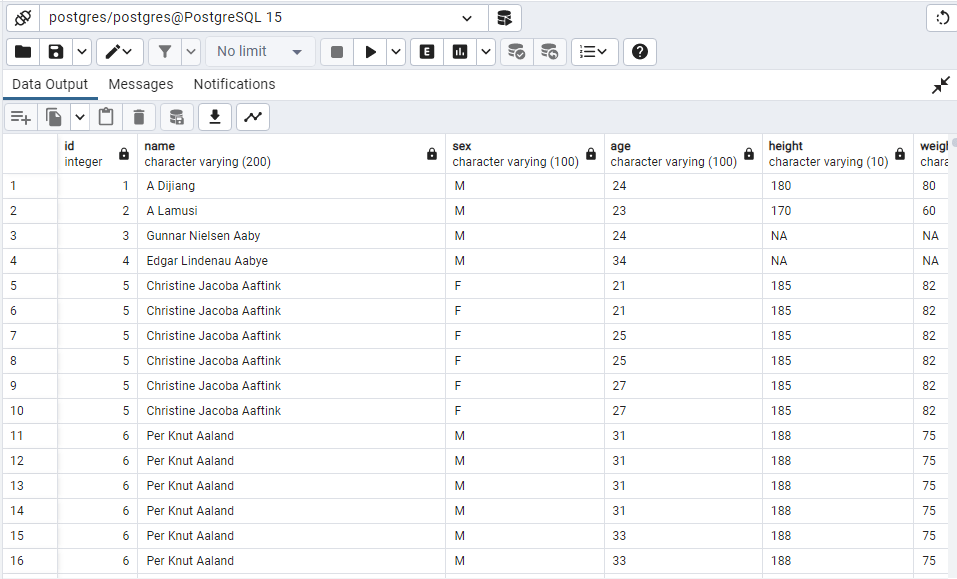This screenshot has height=579, width=957.
Task: Click the Commit transaction icon
Action: point(516,52)
